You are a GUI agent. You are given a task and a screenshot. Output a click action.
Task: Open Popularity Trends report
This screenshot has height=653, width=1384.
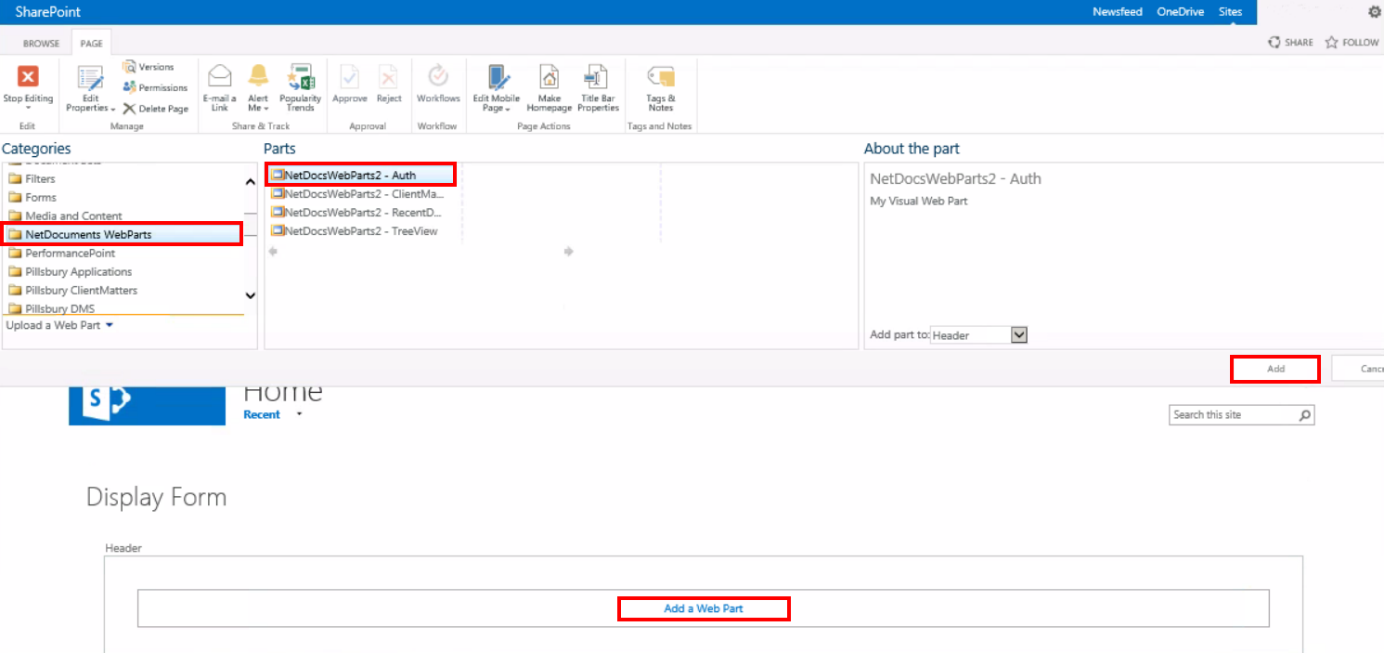(x=300, y=89)
